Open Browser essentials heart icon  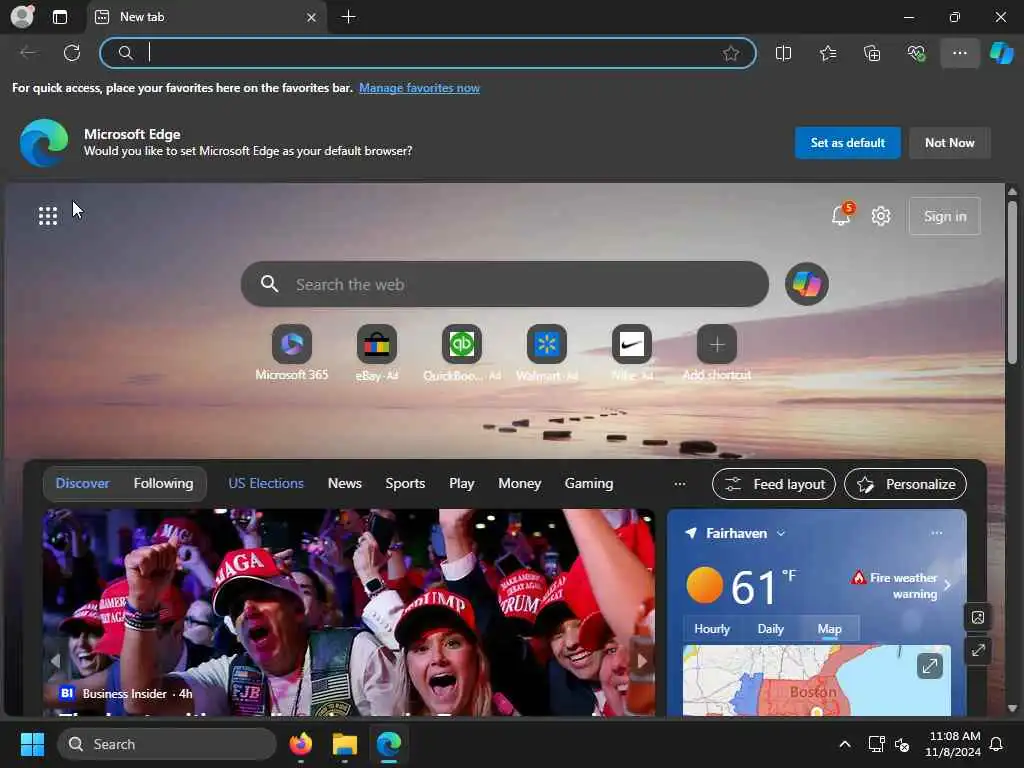[x=916, y=53]
